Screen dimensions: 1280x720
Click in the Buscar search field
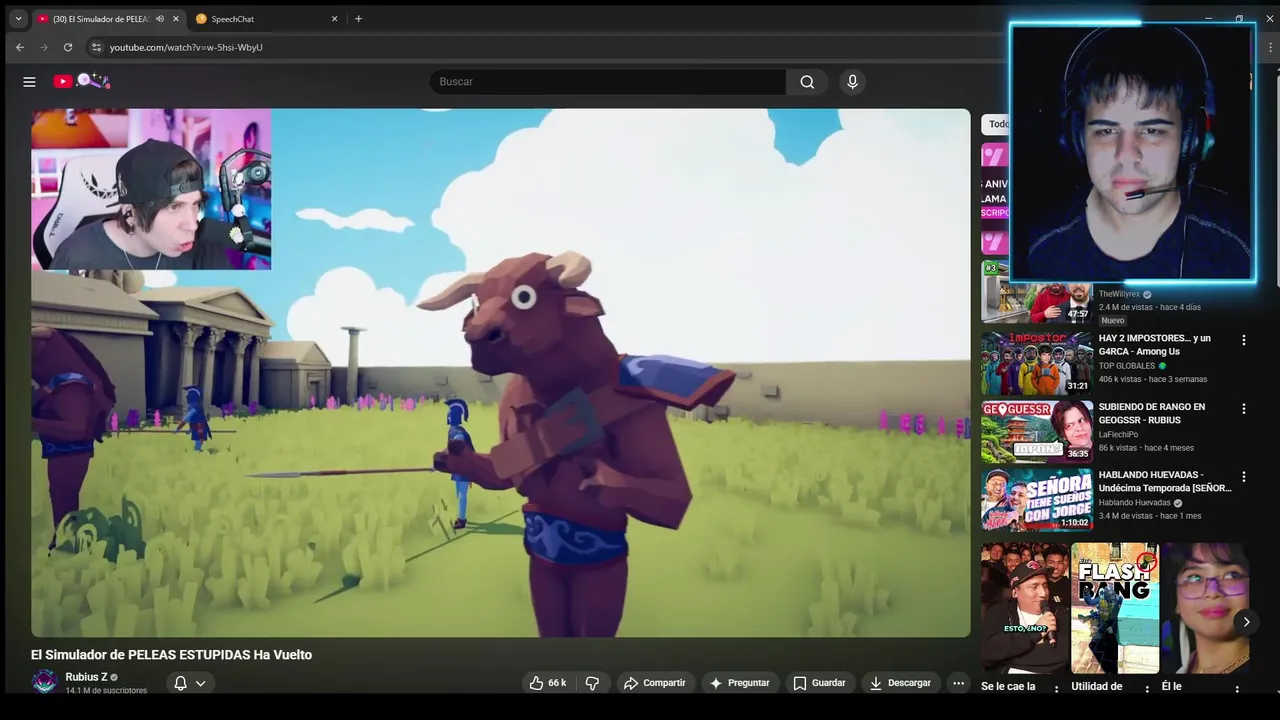click(608, 82)
